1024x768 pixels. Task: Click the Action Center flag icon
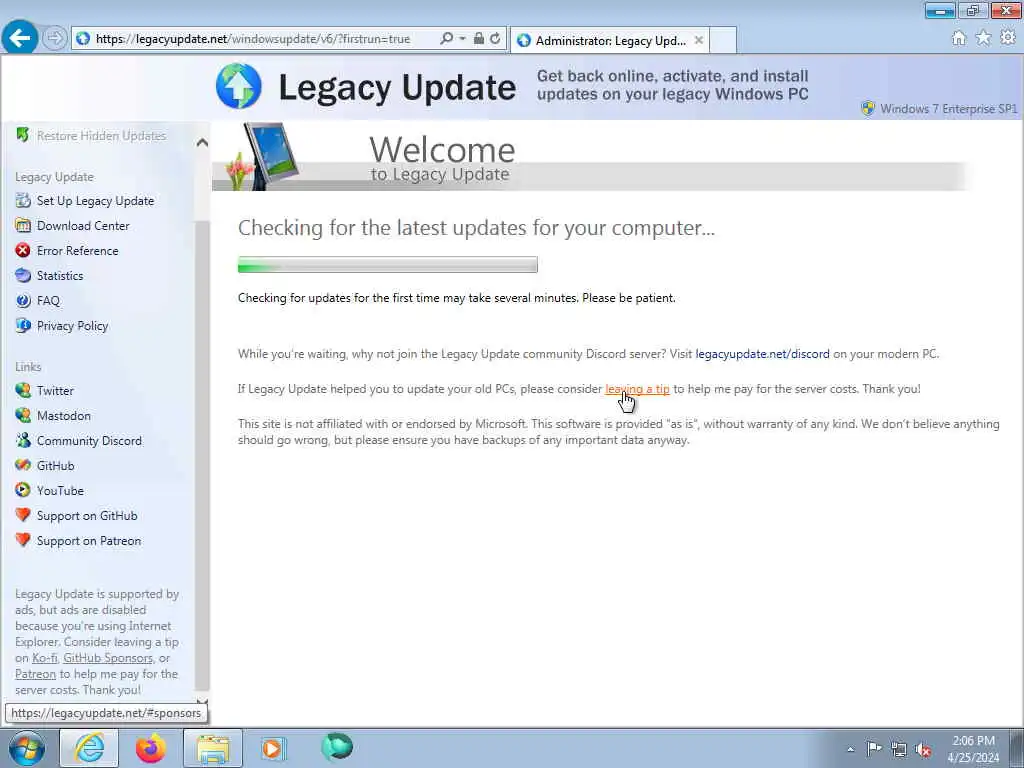[x=874, y=749]
